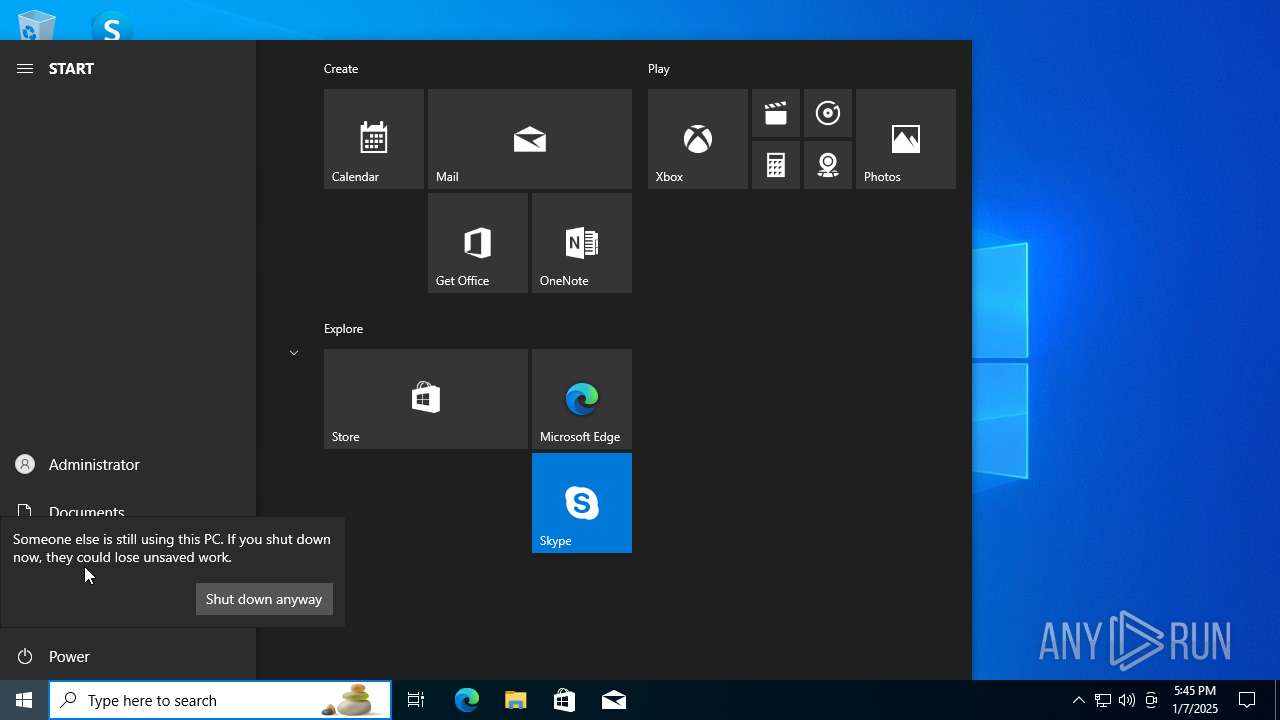1280x720 pixels.
Task: Open the Xbox tile
Action: 698,139
